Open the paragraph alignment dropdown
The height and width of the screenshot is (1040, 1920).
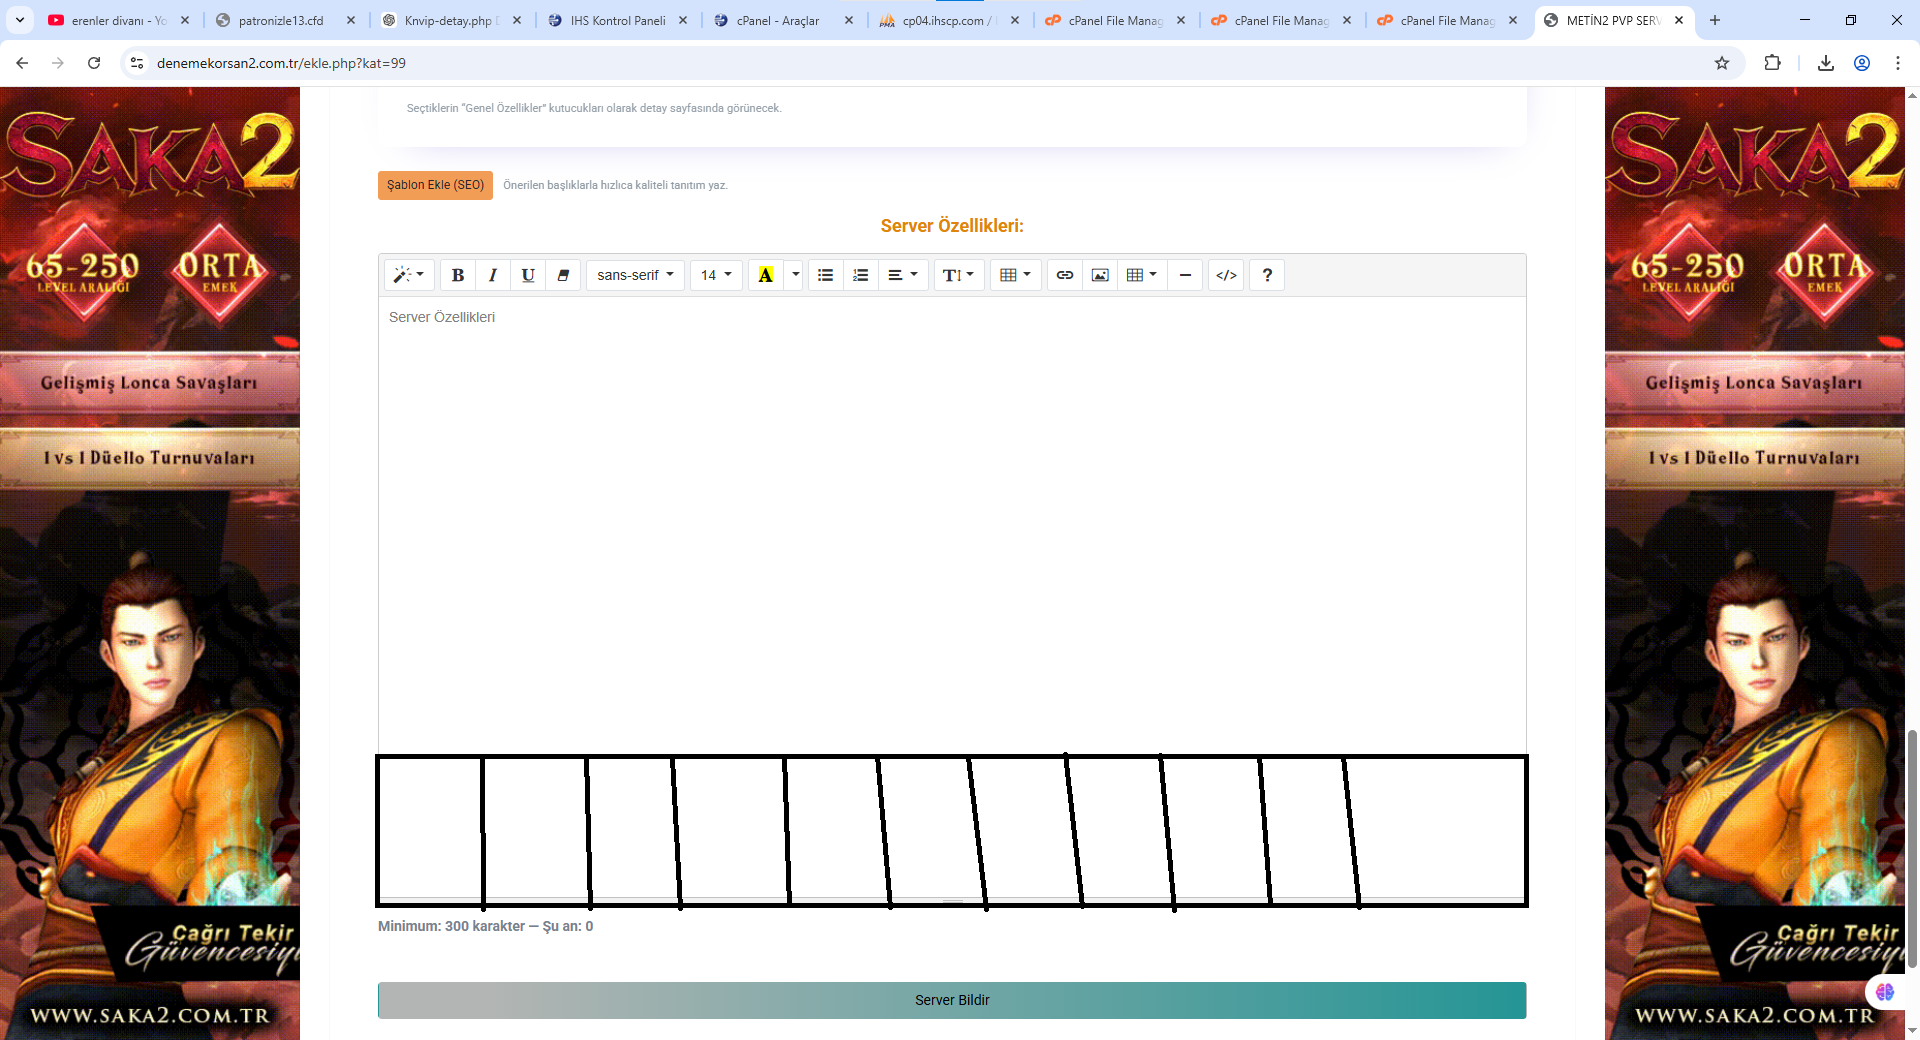(903, 275)
